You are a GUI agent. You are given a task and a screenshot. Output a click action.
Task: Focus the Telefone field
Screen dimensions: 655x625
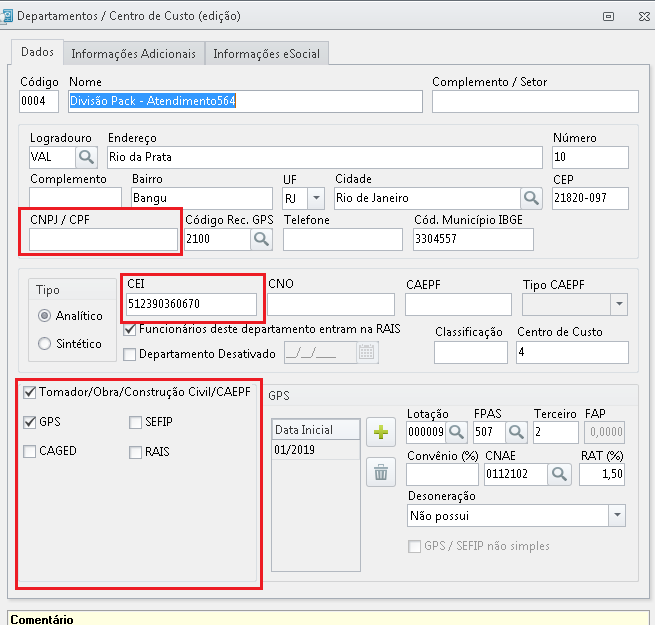tap(343, 239)
